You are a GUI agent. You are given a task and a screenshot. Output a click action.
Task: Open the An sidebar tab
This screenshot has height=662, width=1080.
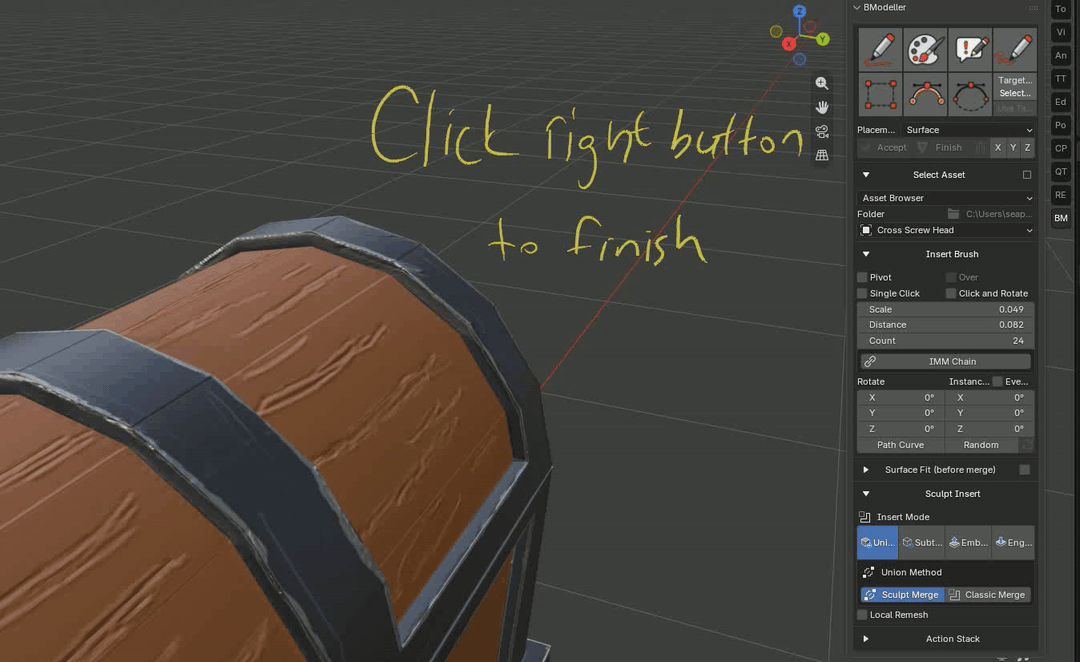point(1060,56)
